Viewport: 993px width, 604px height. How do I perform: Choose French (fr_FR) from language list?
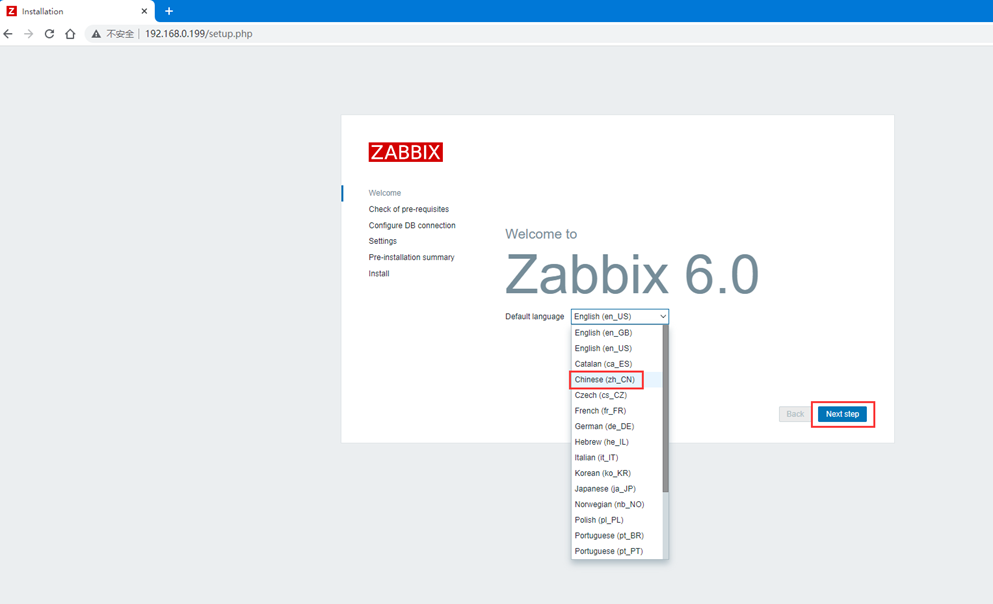point(616,411)
